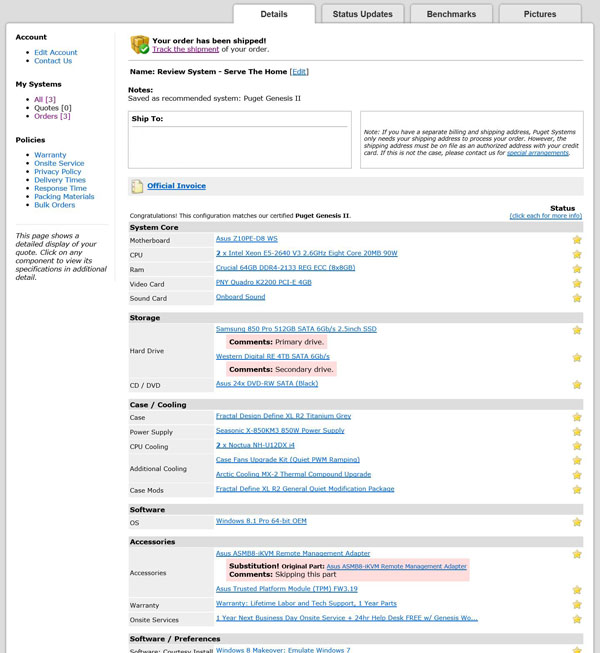The image size is (600, 653).
Task: Open the Case Fans Upgrade Kit link
Action: [x=288, y=460]
